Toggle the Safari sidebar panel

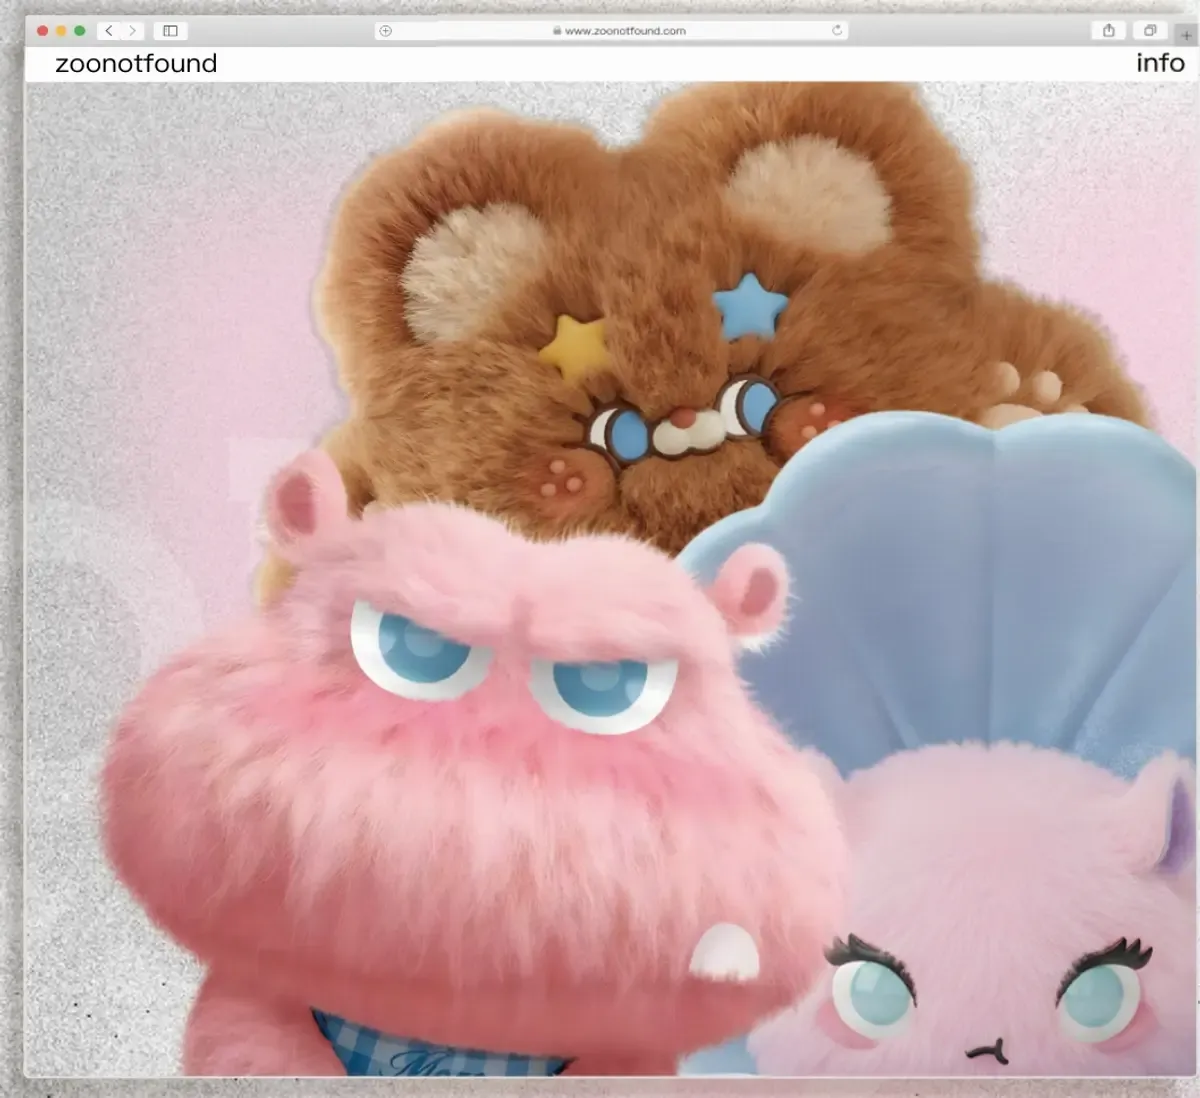point(170,31)
